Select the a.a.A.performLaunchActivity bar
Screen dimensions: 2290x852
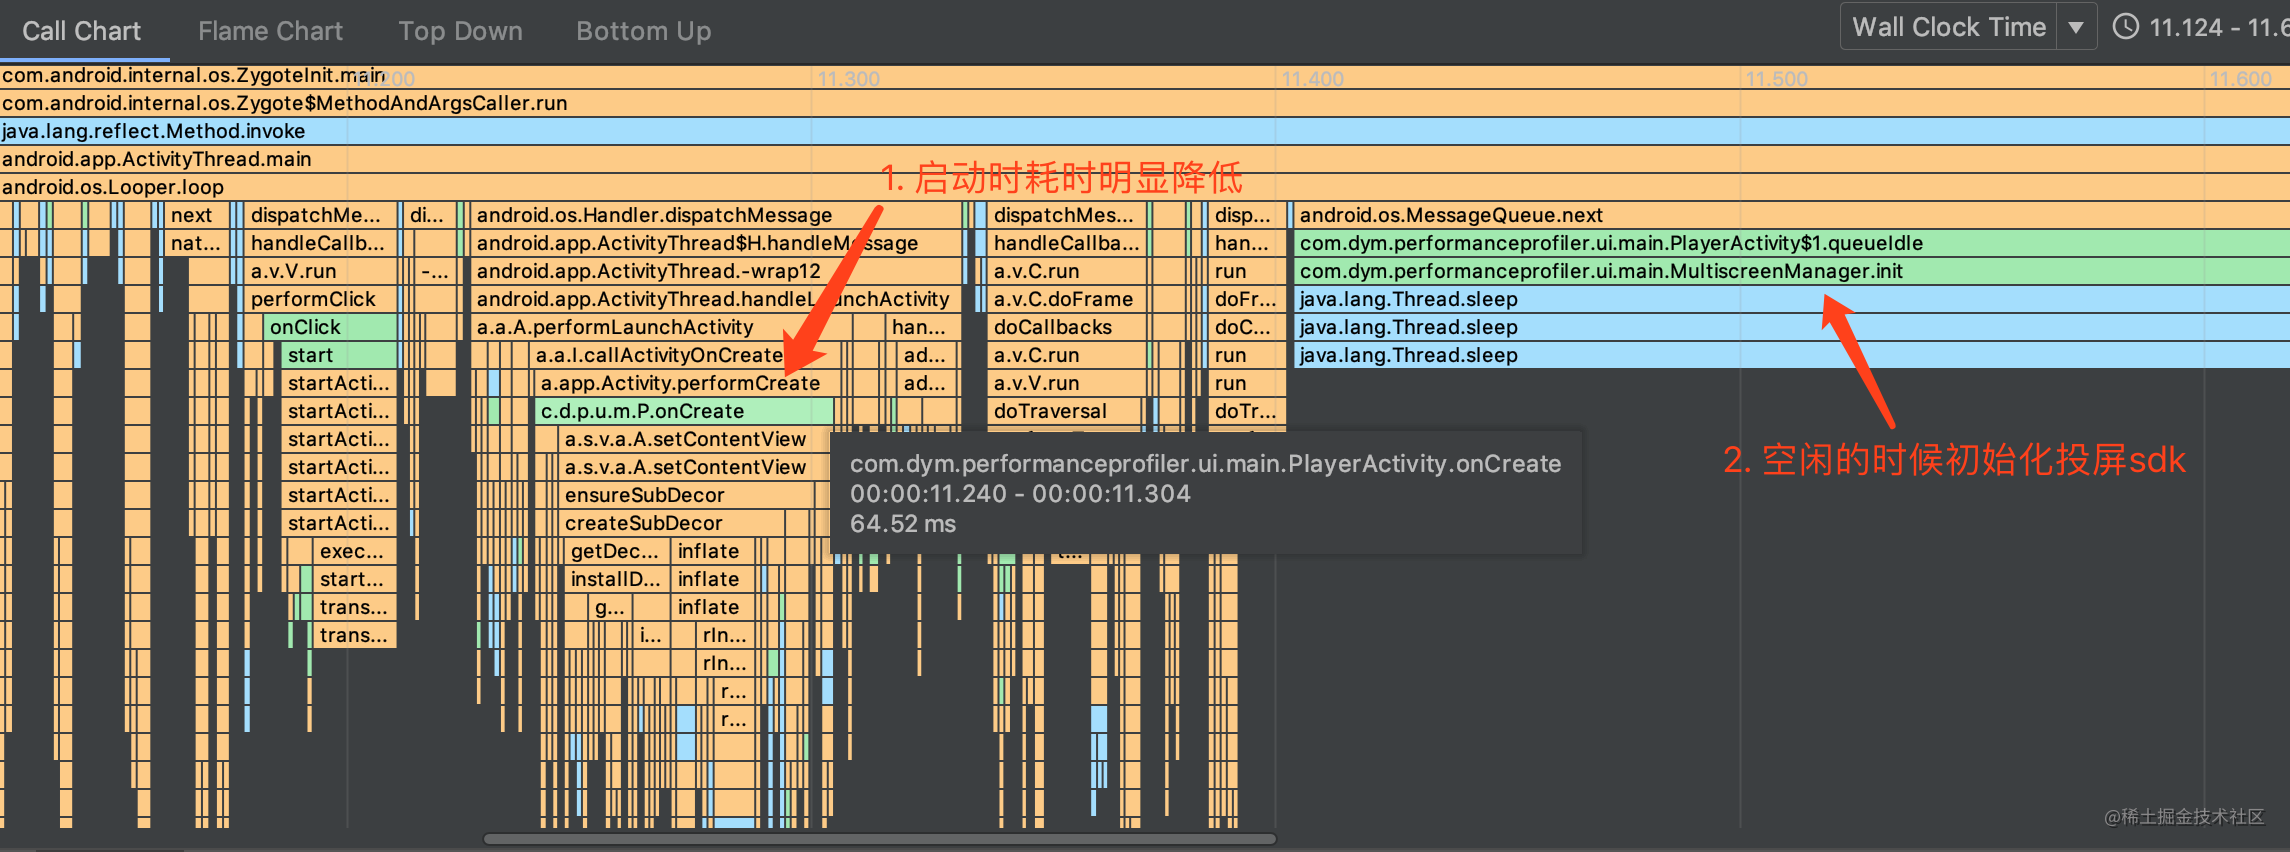click(662, 327)
